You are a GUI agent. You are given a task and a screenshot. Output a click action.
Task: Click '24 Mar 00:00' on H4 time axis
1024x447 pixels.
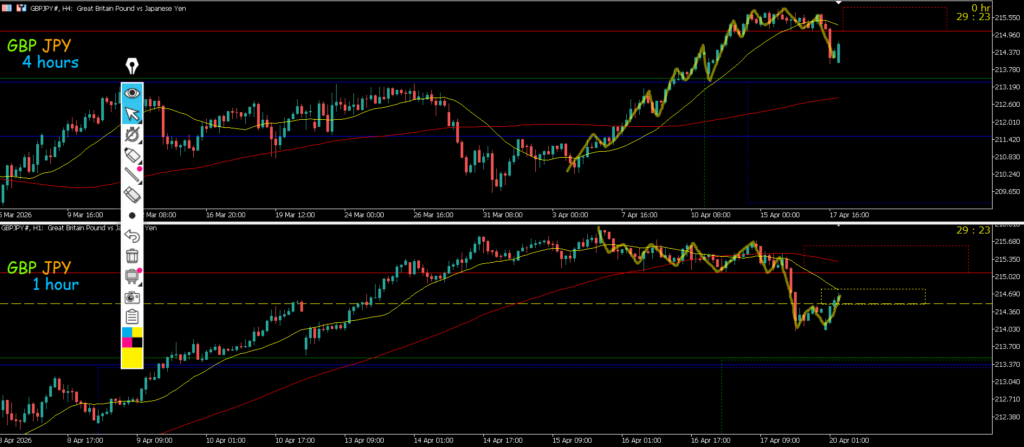click(363, 214)
